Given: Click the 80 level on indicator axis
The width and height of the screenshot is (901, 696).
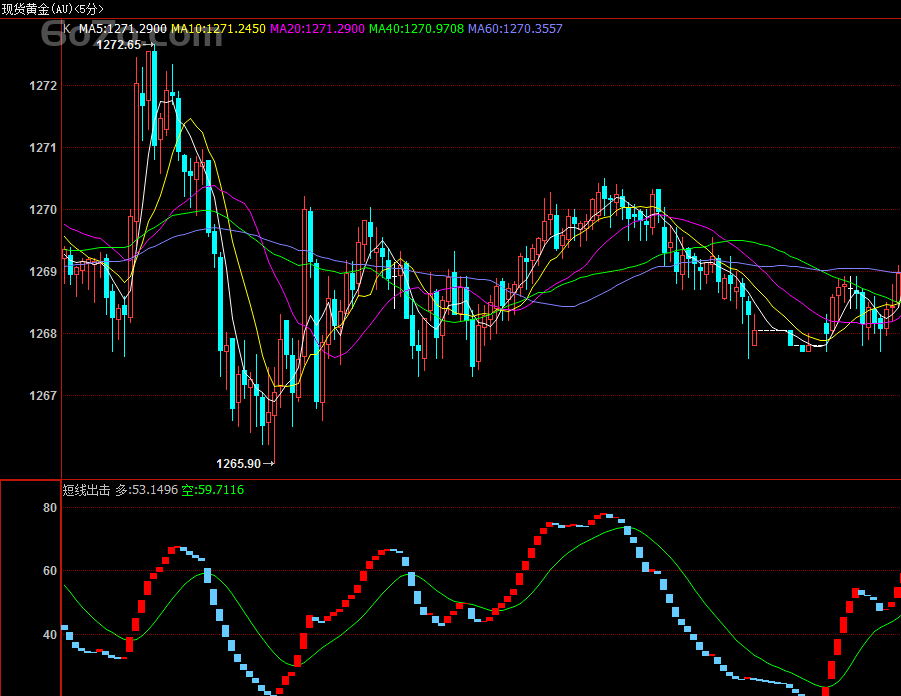Looking at the screenshot, I should tap(50, 507).
